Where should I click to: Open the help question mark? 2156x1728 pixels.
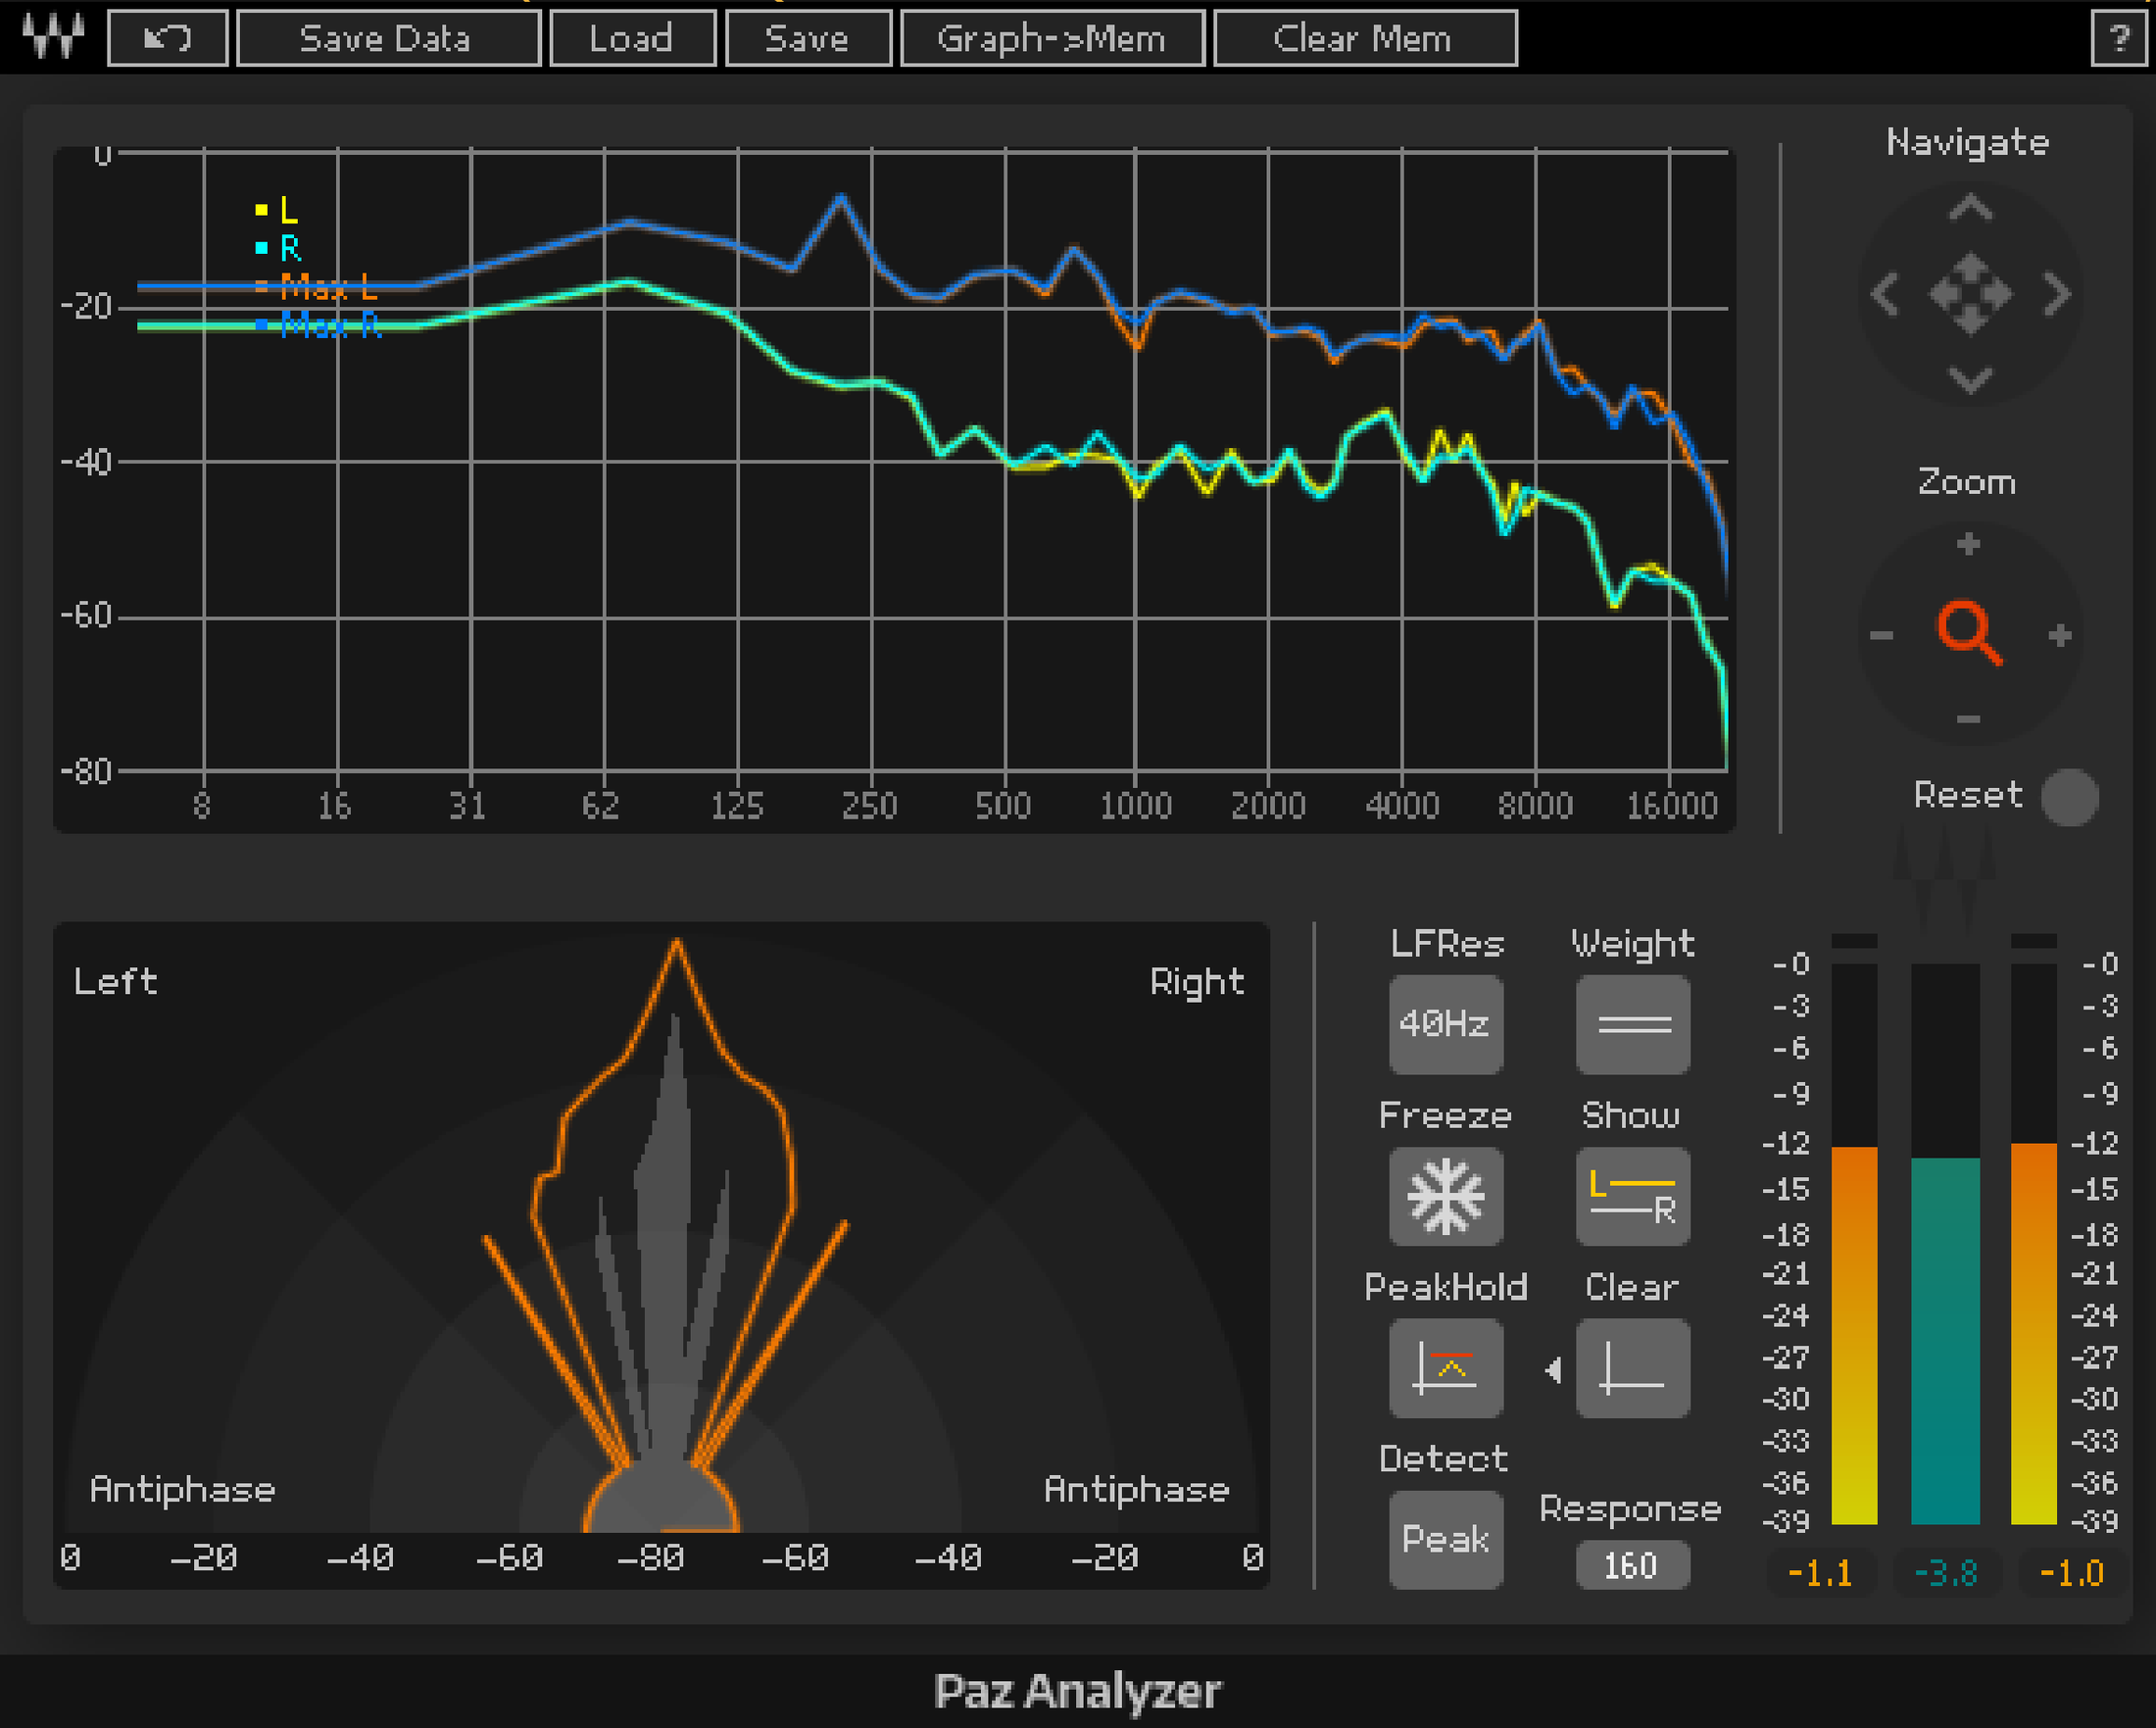click(x=2118, y=39)
